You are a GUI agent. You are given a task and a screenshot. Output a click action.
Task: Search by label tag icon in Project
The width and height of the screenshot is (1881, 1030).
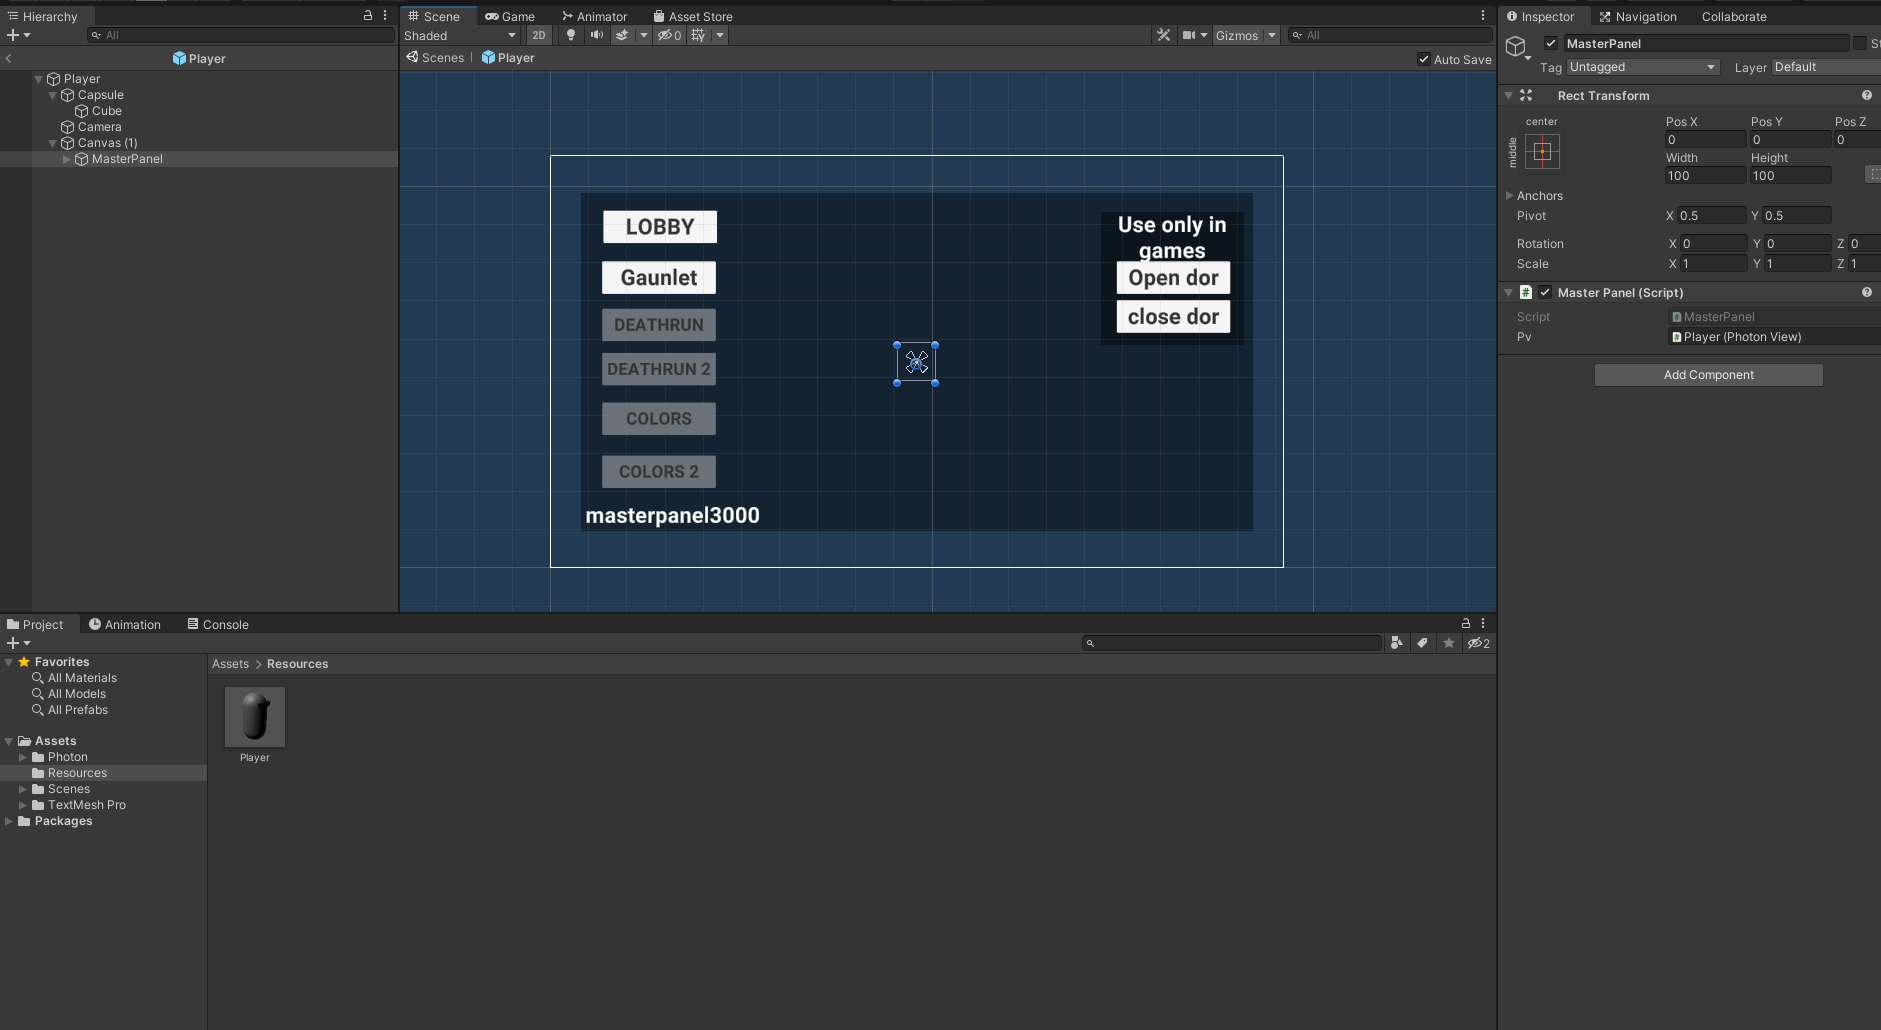[x=1422, y=643]
